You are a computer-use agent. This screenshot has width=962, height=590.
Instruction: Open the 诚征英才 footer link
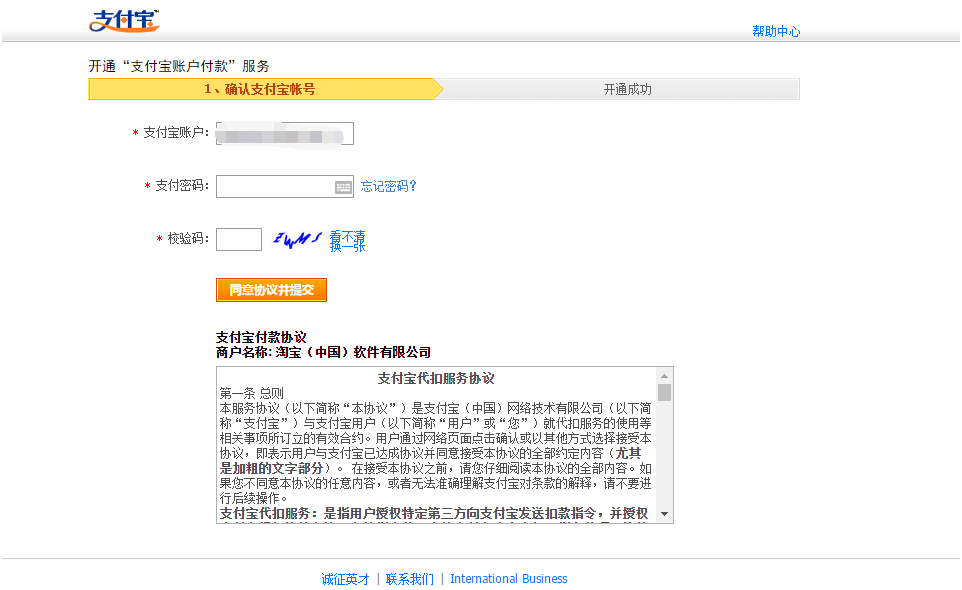[x=345, y=579]
